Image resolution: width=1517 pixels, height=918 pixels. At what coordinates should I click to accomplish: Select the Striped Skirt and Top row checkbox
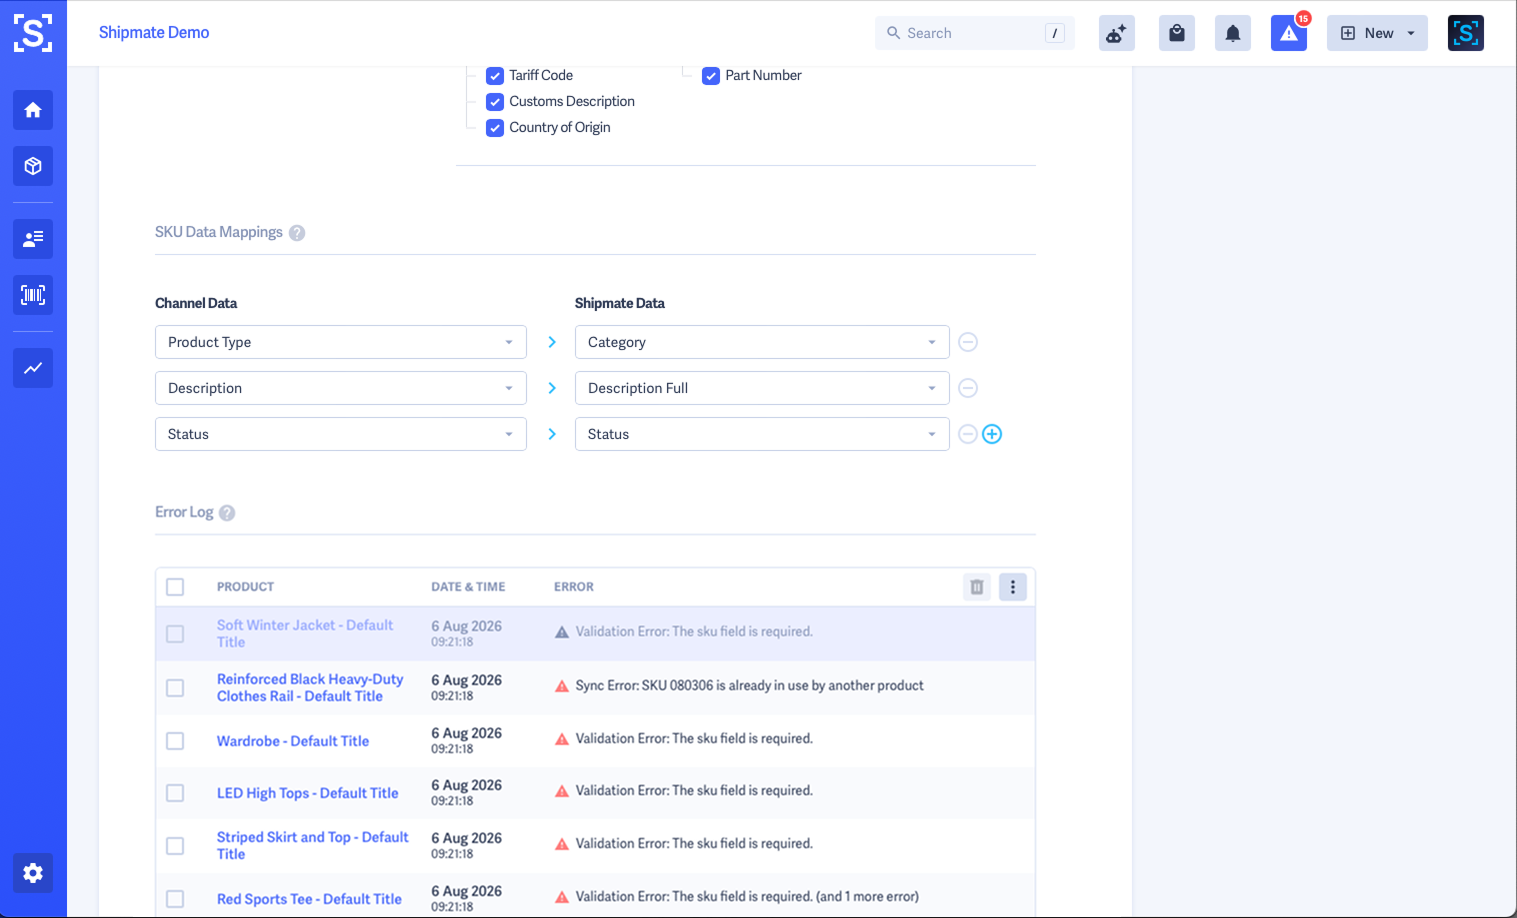pos(175,846)
